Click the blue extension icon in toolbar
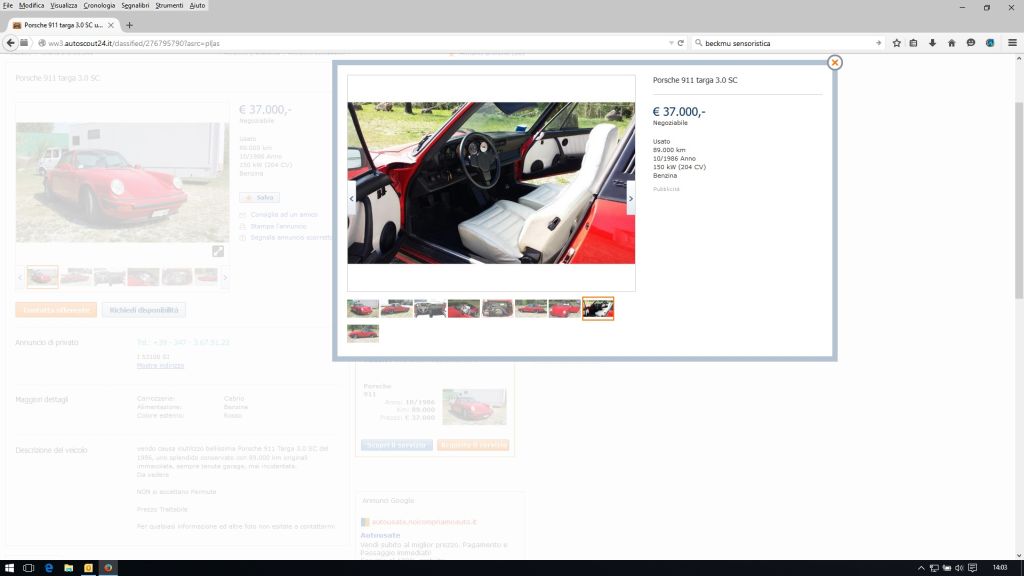 coord(990,43)
